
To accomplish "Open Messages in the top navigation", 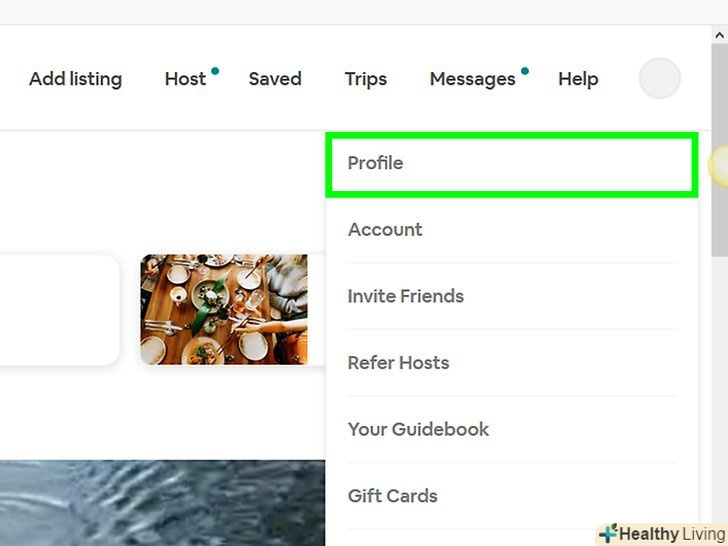I will point(472,79).
